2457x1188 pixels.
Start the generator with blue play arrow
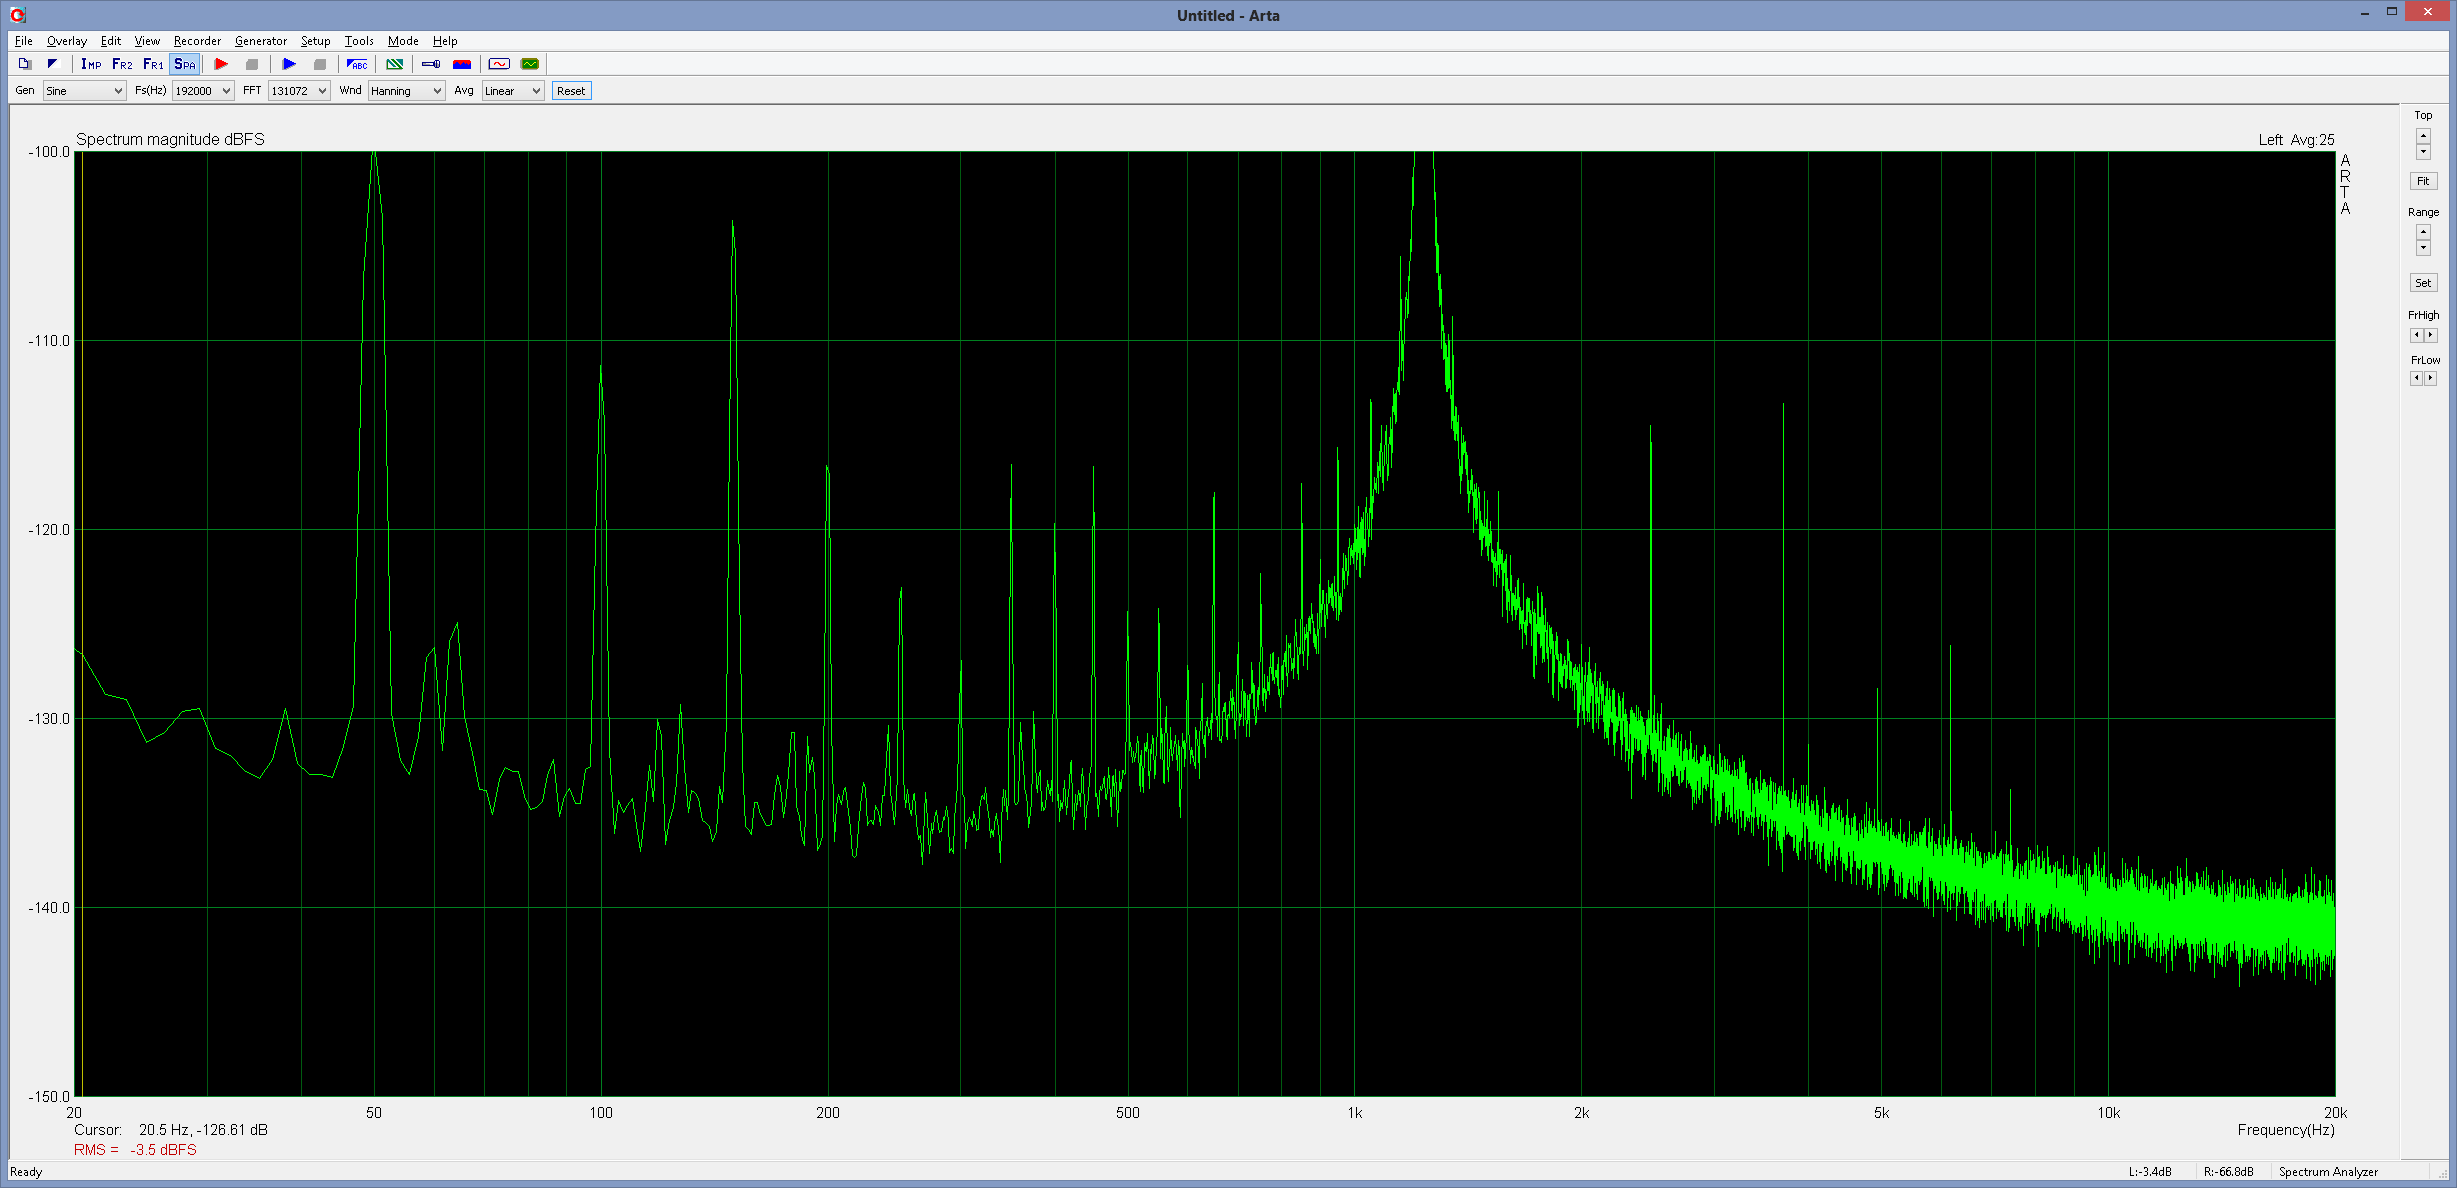289,64
